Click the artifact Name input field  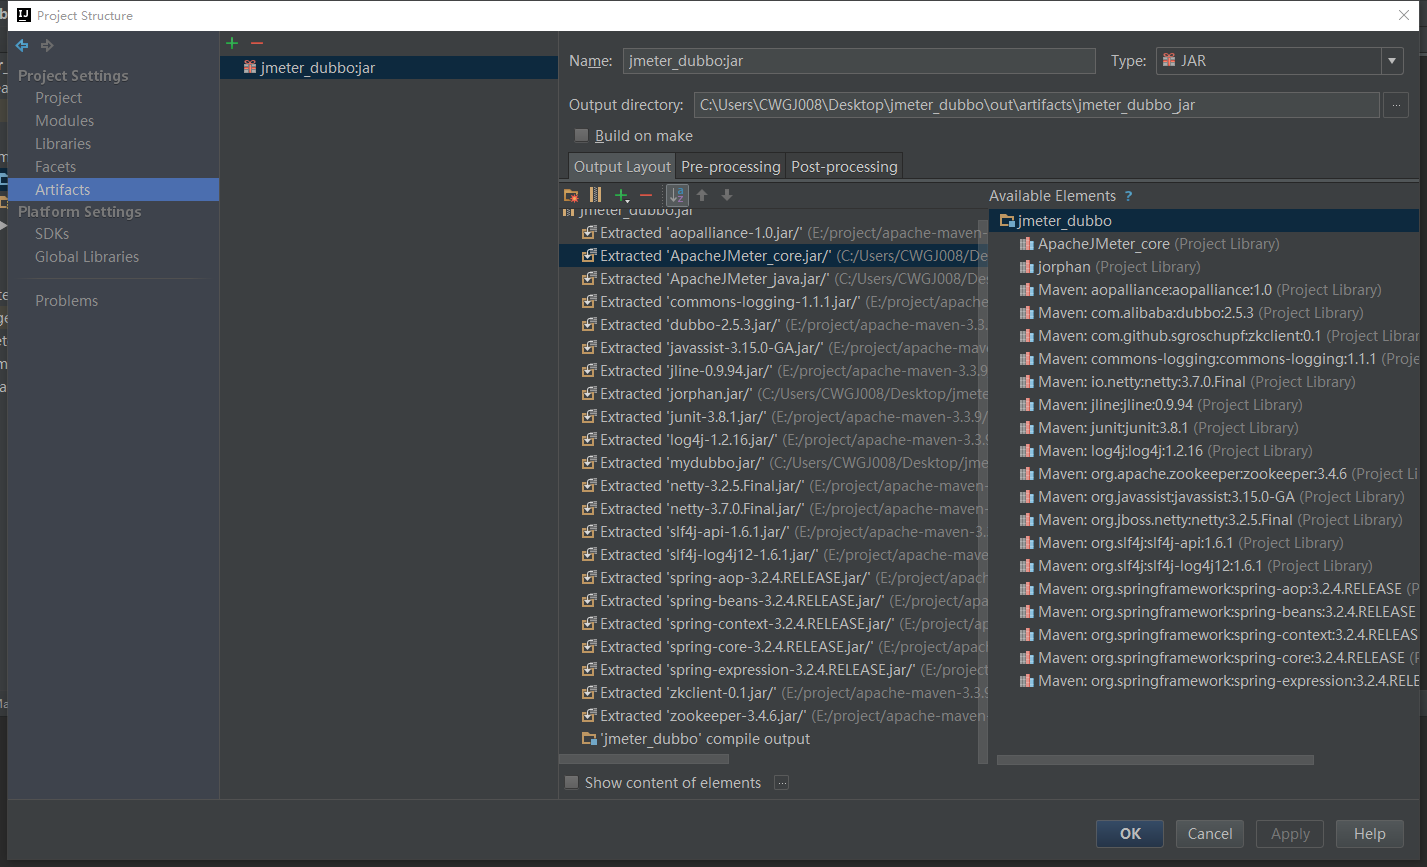tap(859, 61)
